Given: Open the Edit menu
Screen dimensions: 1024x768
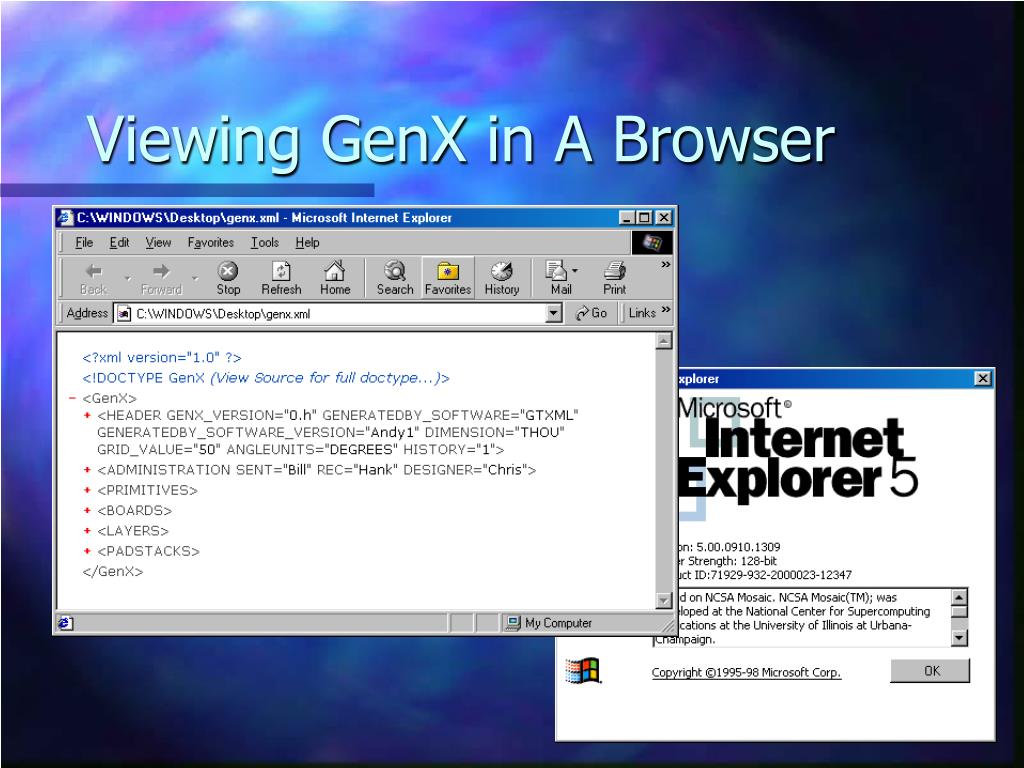Looking at the screenshot, I should tap(119, 242).
